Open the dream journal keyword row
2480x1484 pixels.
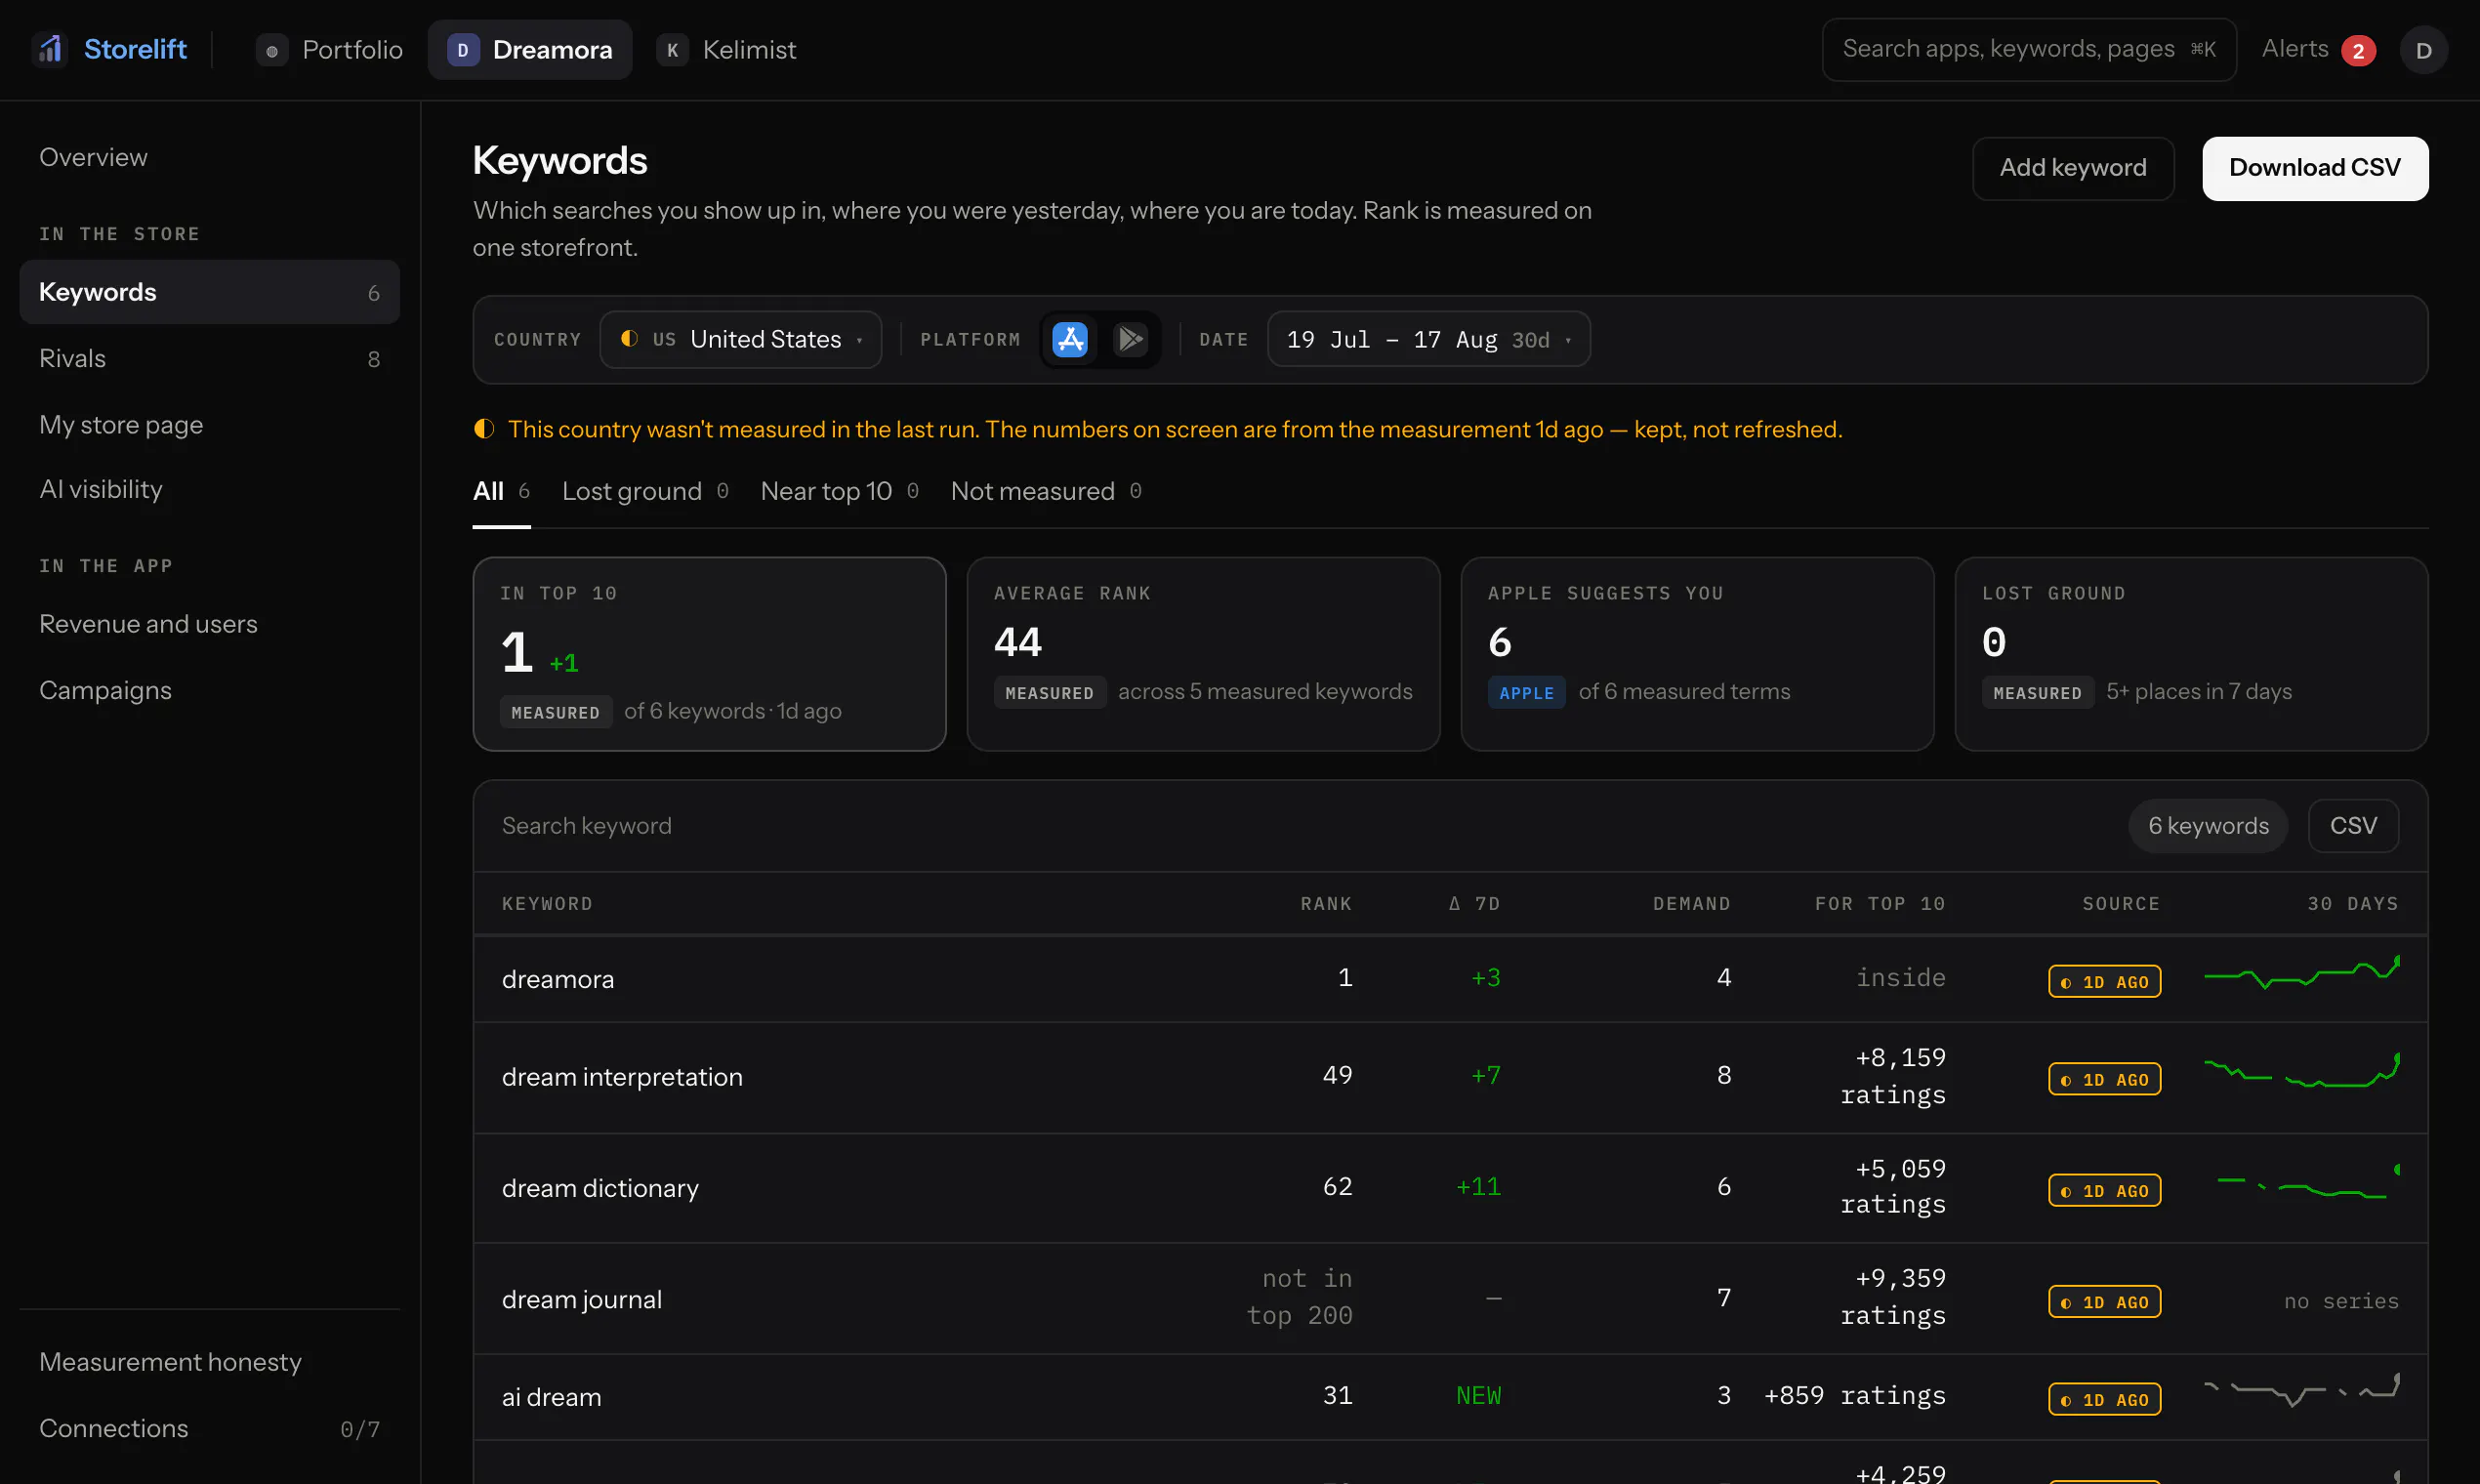[x=1450, y=1300]
